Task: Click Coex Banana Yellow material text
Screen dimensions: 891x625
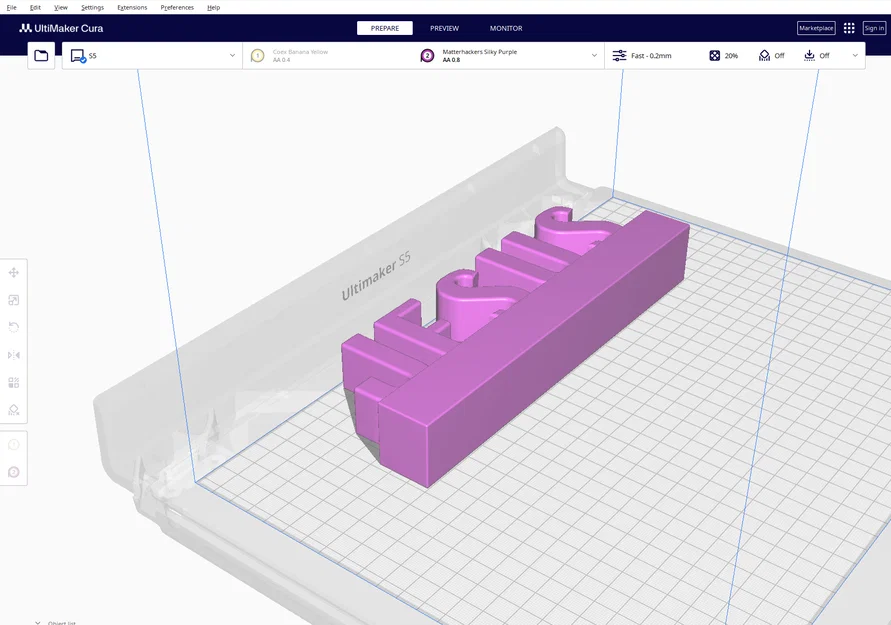Action: pyautogui.click(x=300, y=52)
